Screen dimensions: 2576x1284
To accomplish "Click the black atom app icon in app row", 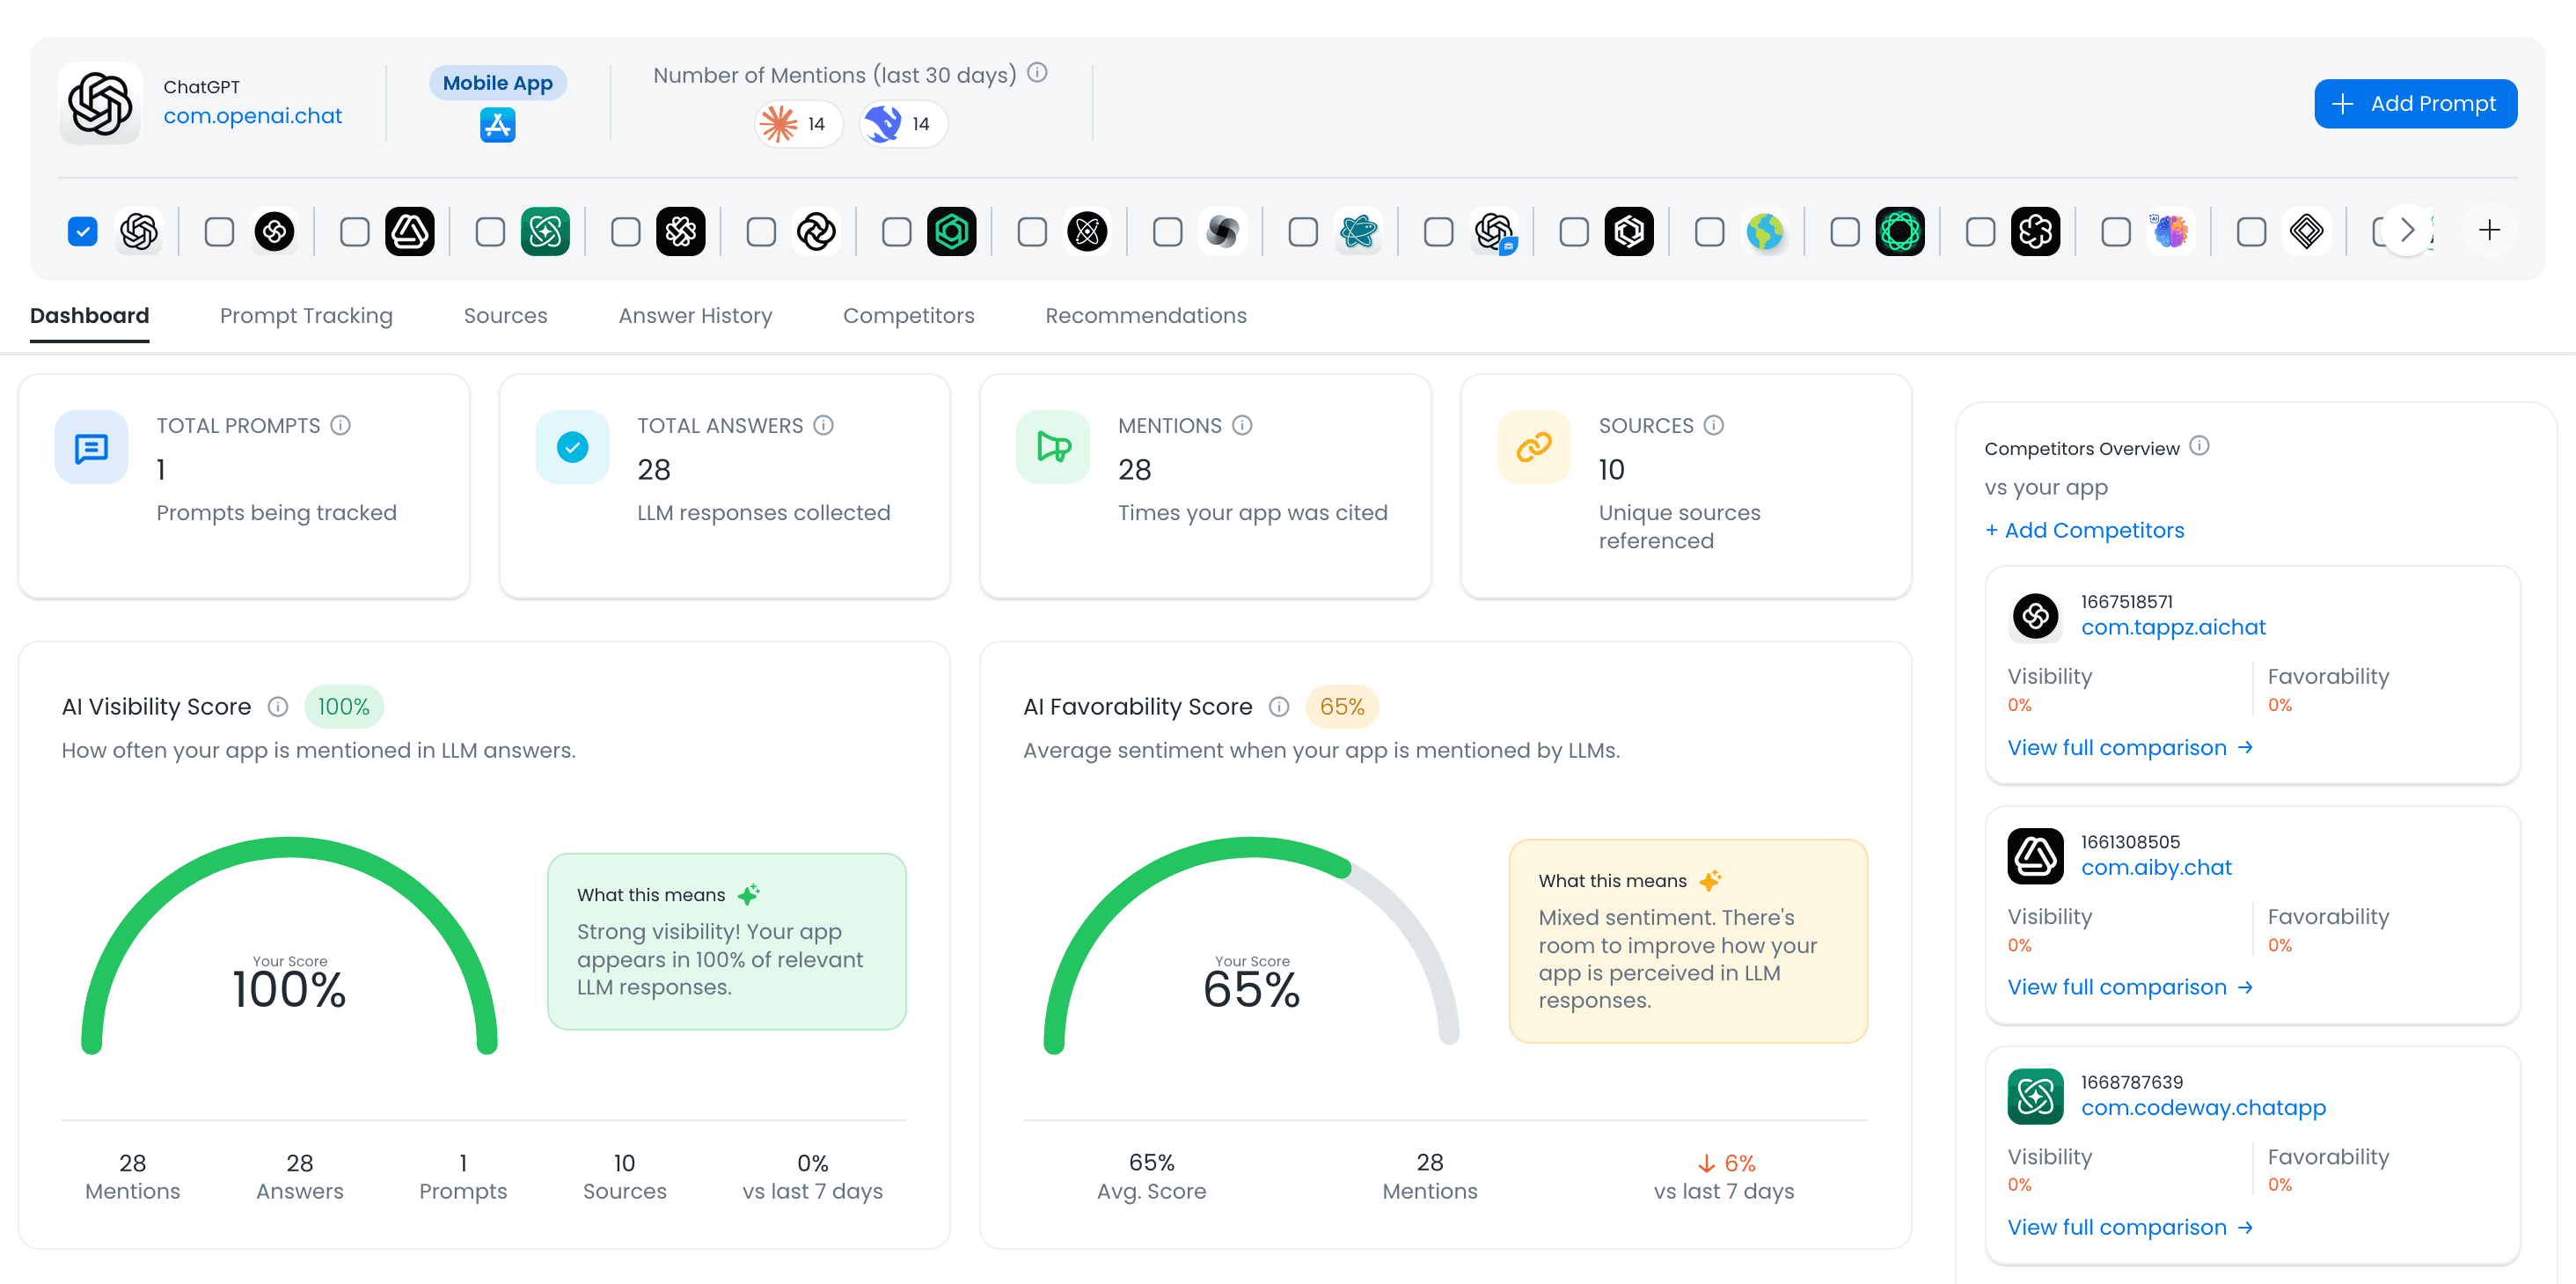I will [1087, 232].
